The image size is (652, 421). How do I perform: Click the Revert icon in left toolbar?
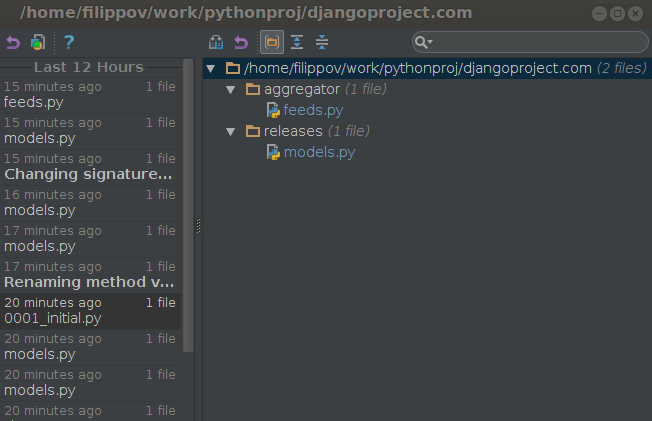(x=13, y=42)
